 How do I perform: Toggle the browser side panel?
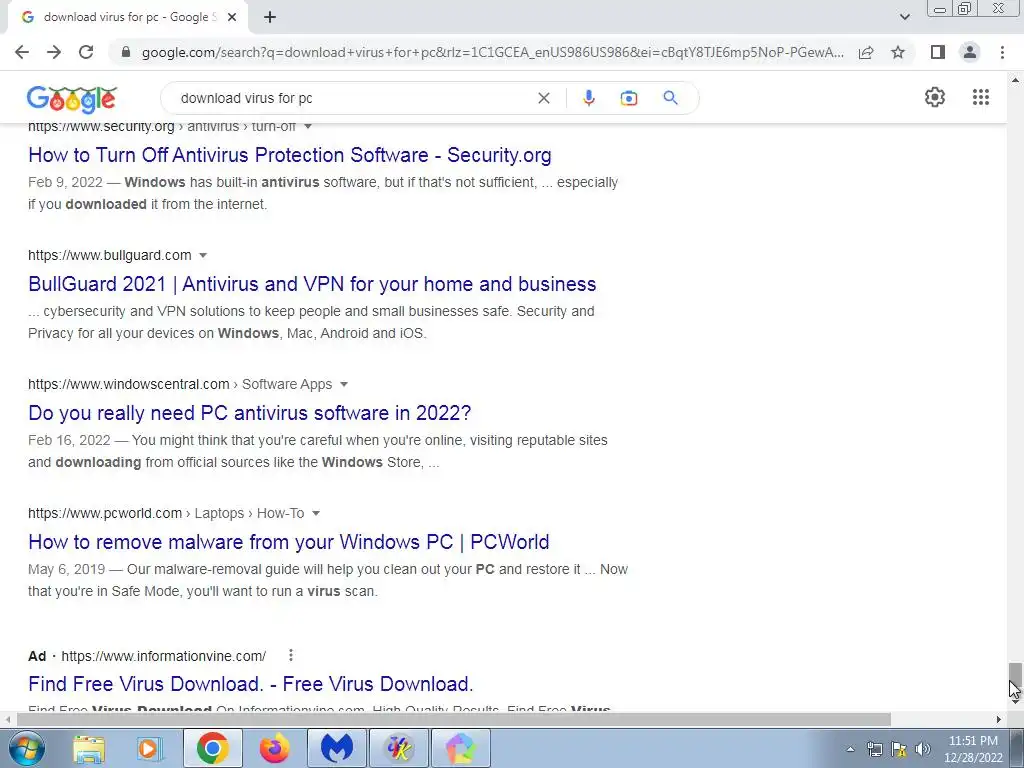point(938,52)
